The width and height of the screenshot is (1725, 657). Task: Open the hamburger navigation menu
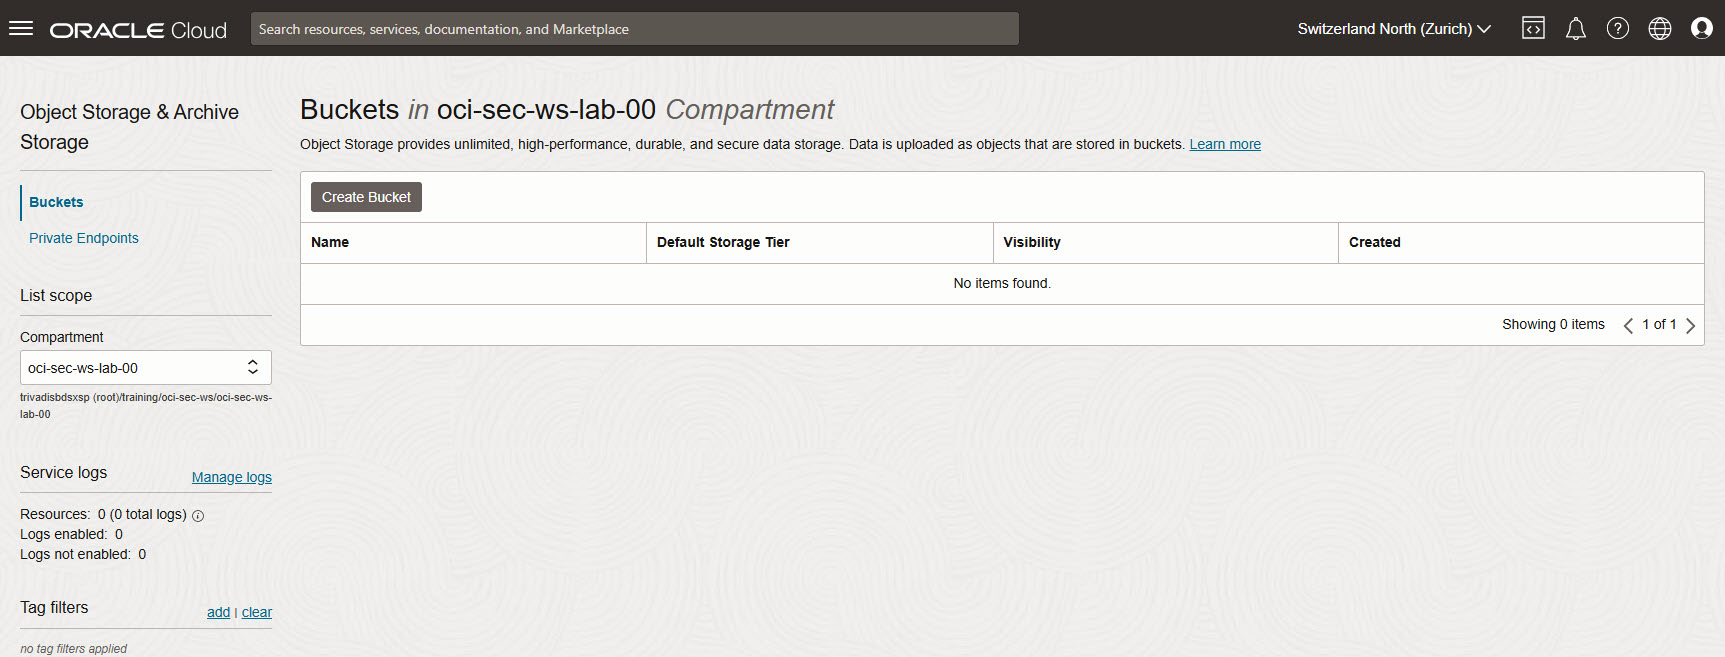[x=21, y=28]
